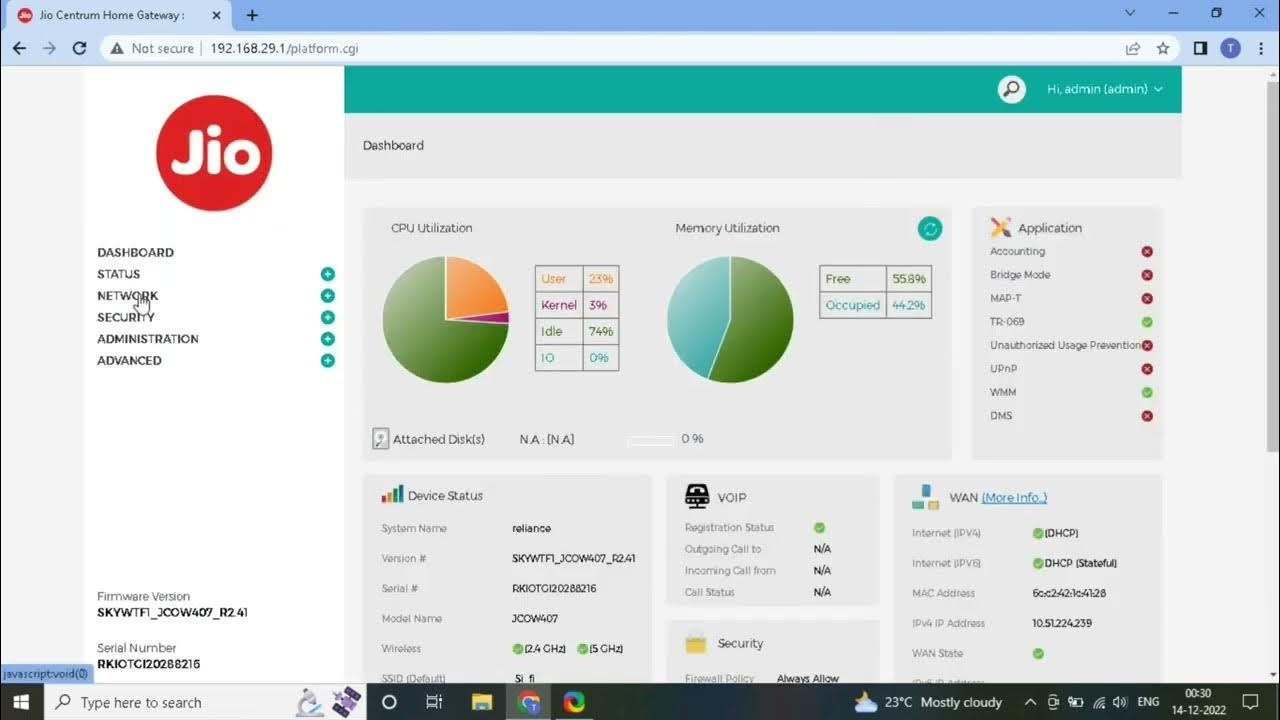Open the browser side panel icon
Screen dimensions: 1280x720
pyautogui.click(x=1200, y=48)
